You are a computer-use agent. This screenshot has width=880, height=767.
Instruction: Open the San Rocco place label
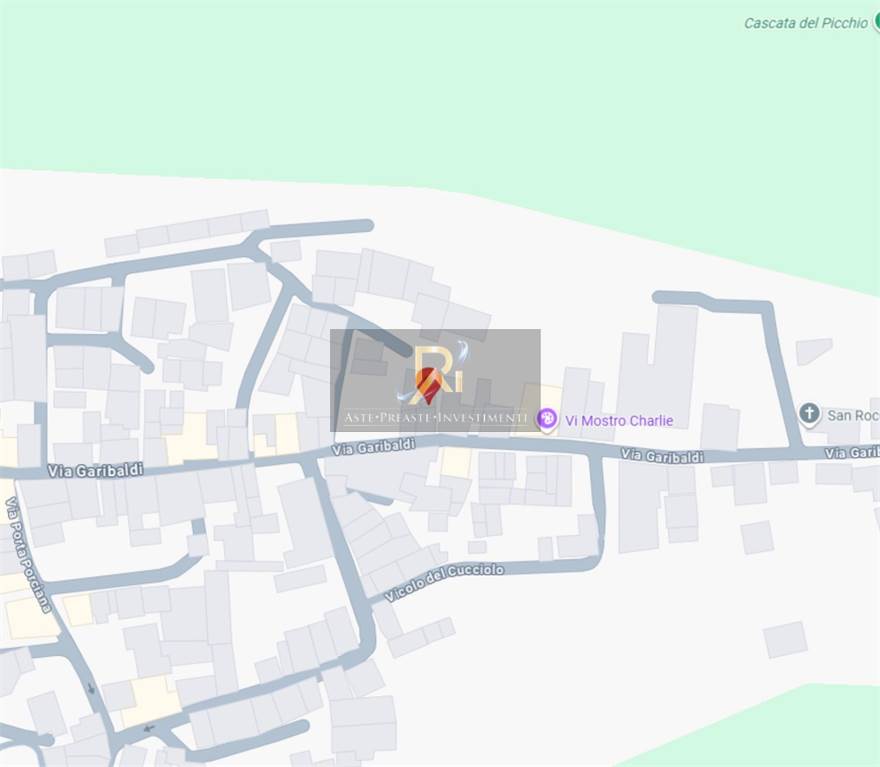(x=853, y=415)
